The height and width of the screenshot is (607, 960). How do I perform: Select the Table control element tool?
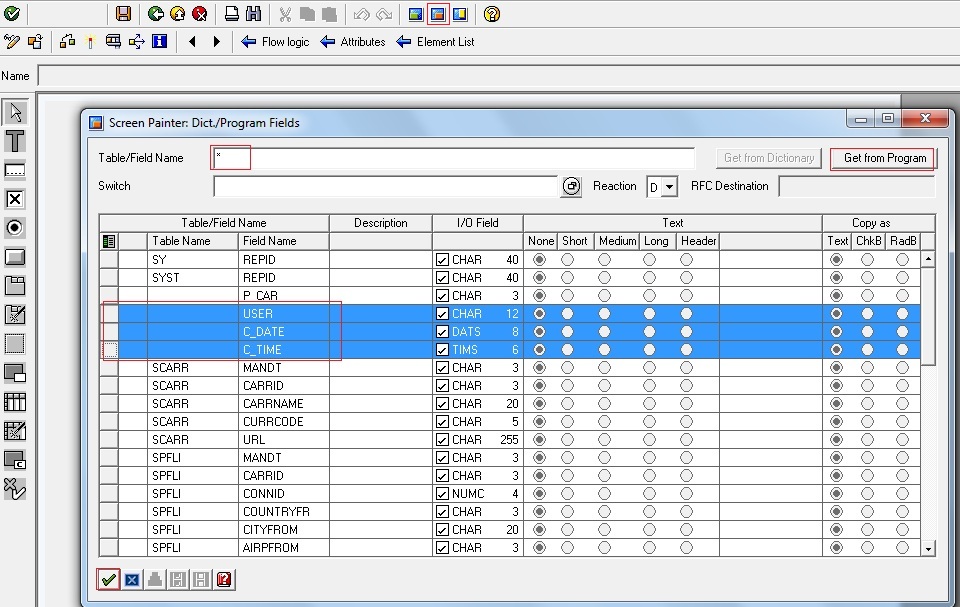point(14,401)
